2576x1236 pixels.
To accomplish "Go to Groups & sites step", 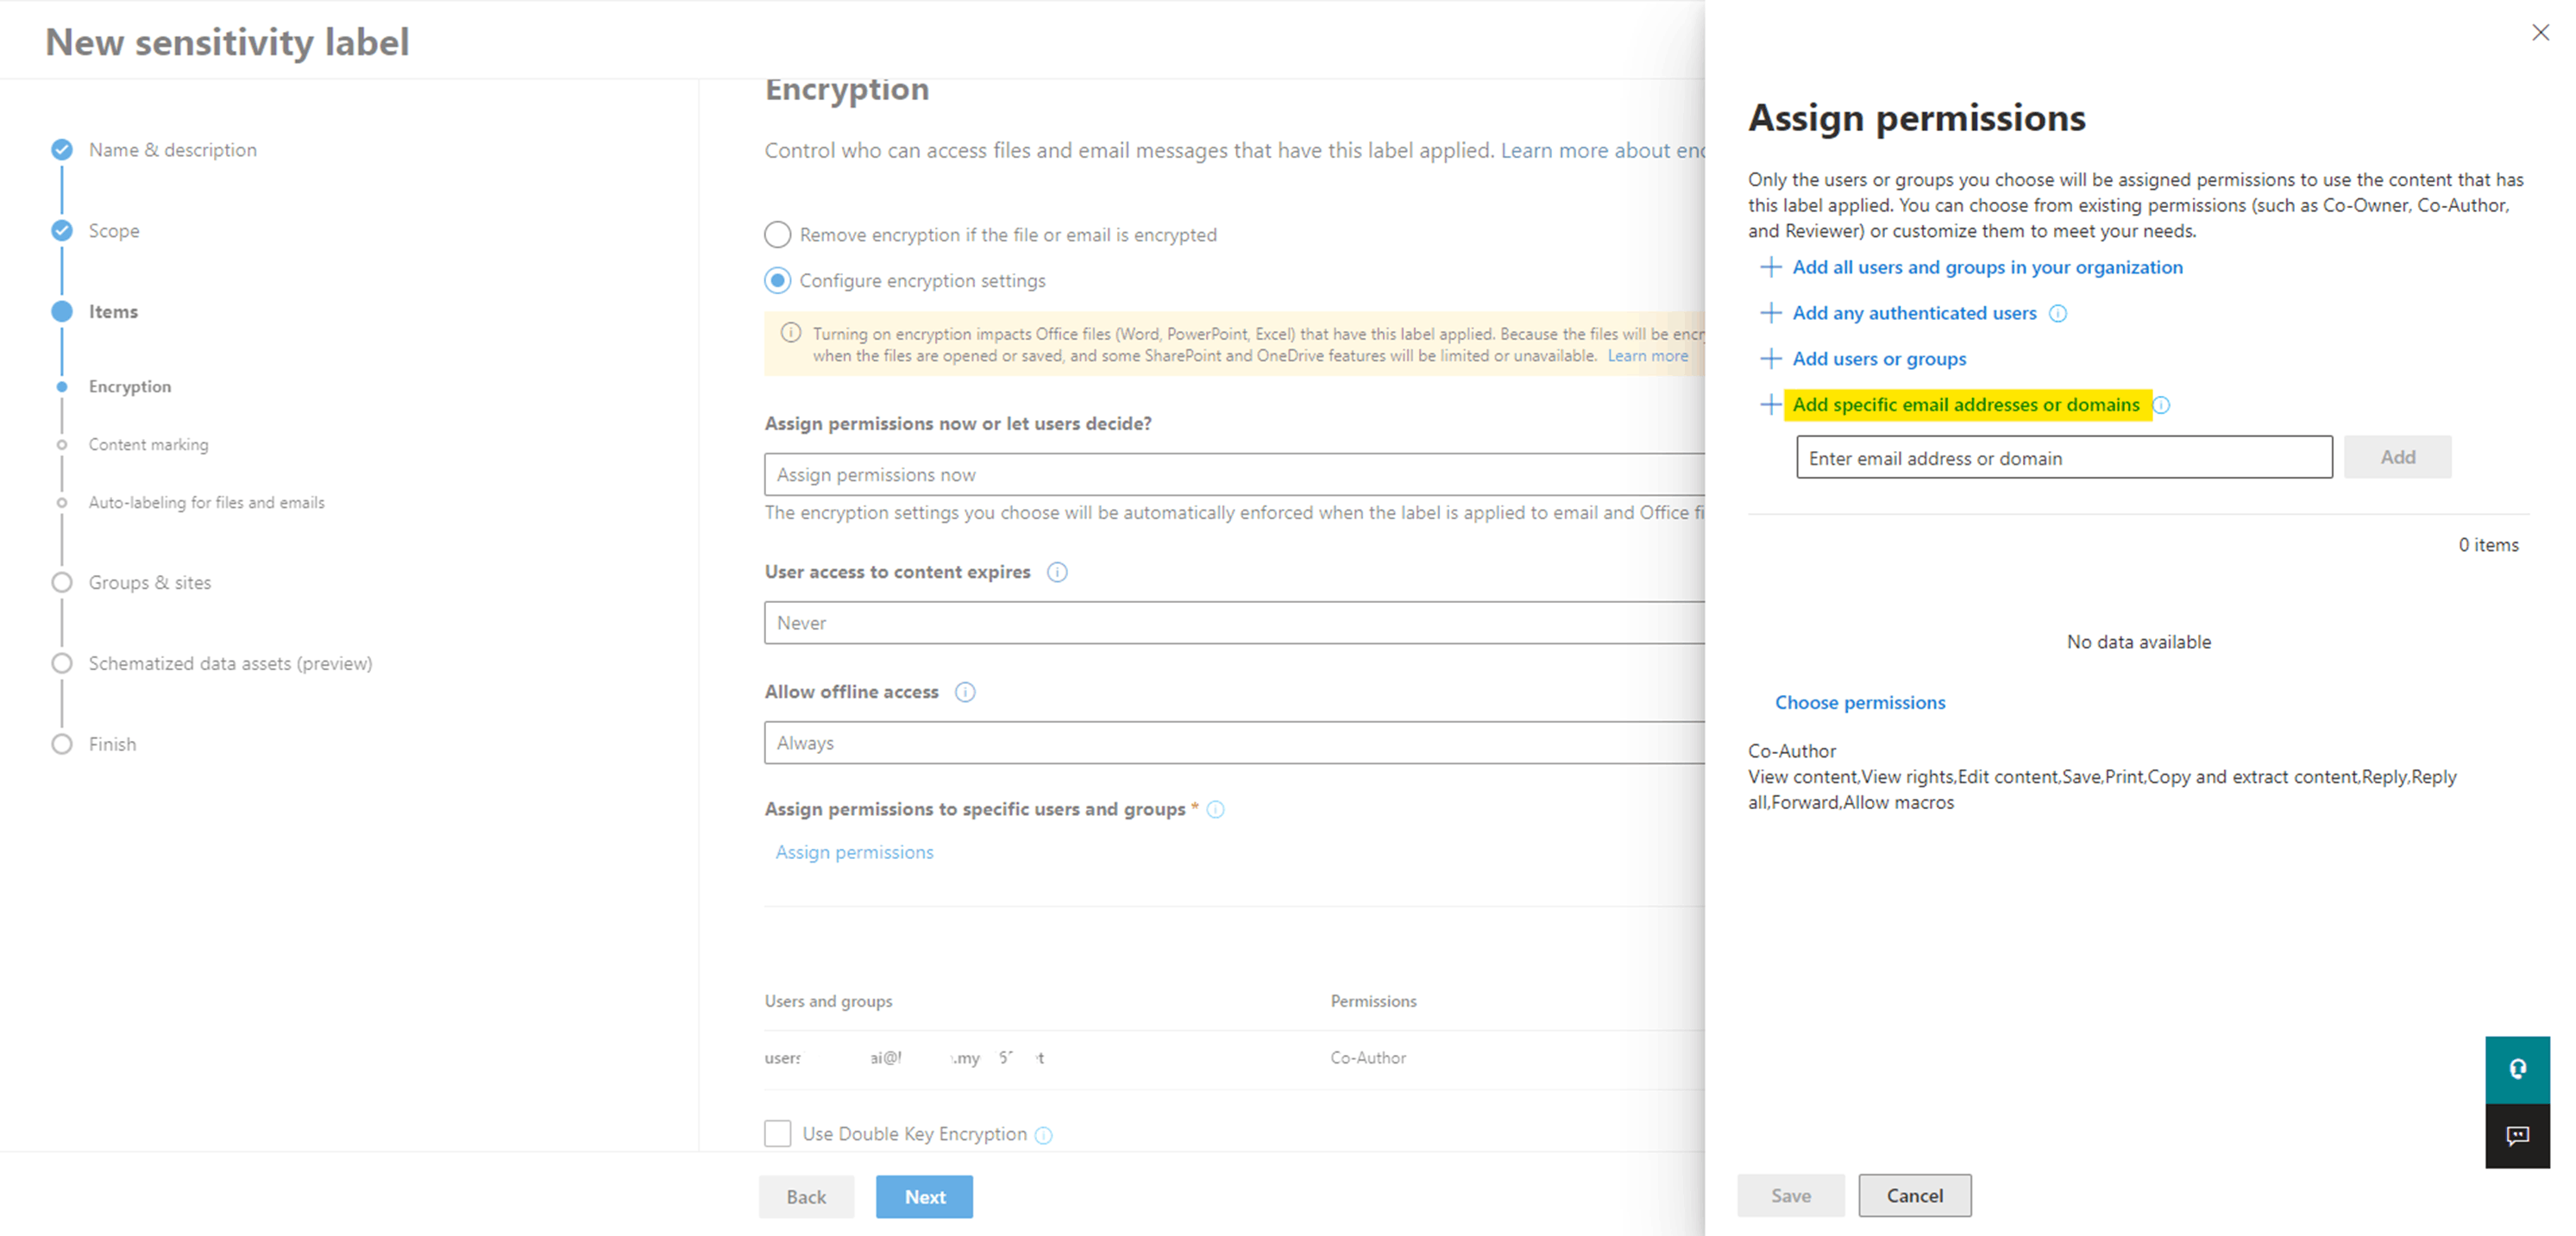I will pos(149,583).
